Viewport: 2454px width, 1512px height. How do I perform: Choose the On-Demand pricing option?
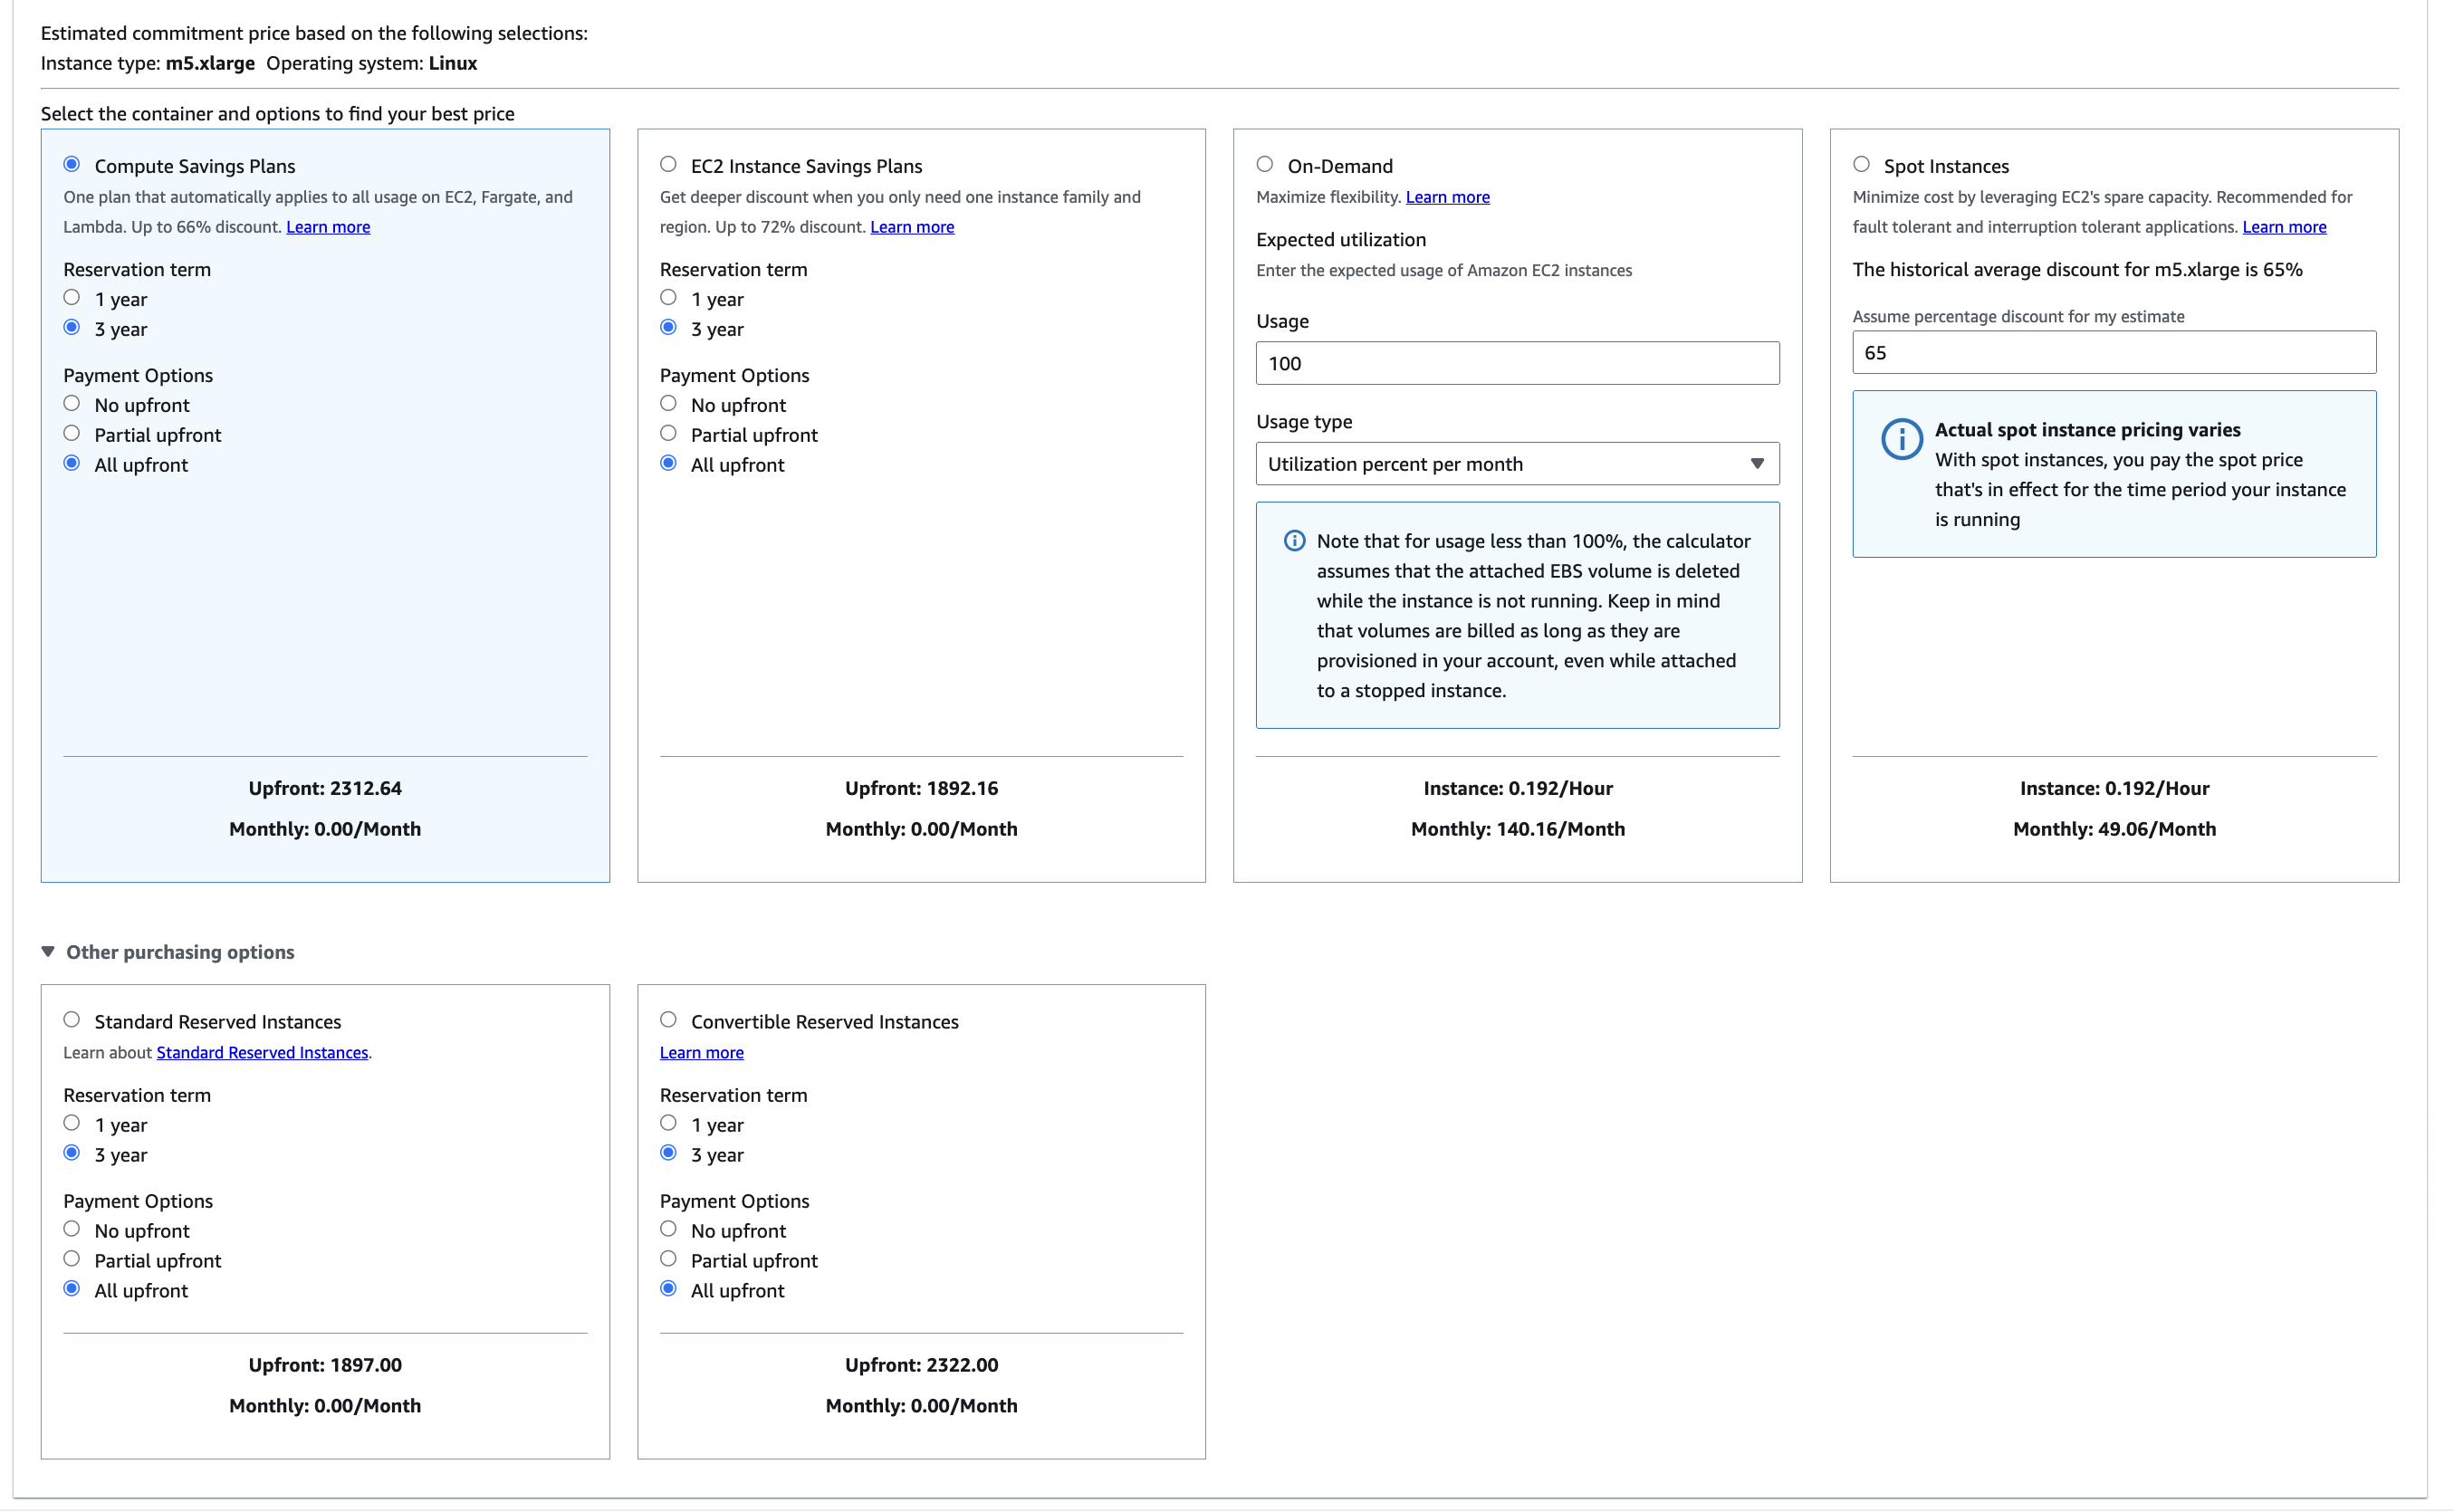pos(1265,164)
